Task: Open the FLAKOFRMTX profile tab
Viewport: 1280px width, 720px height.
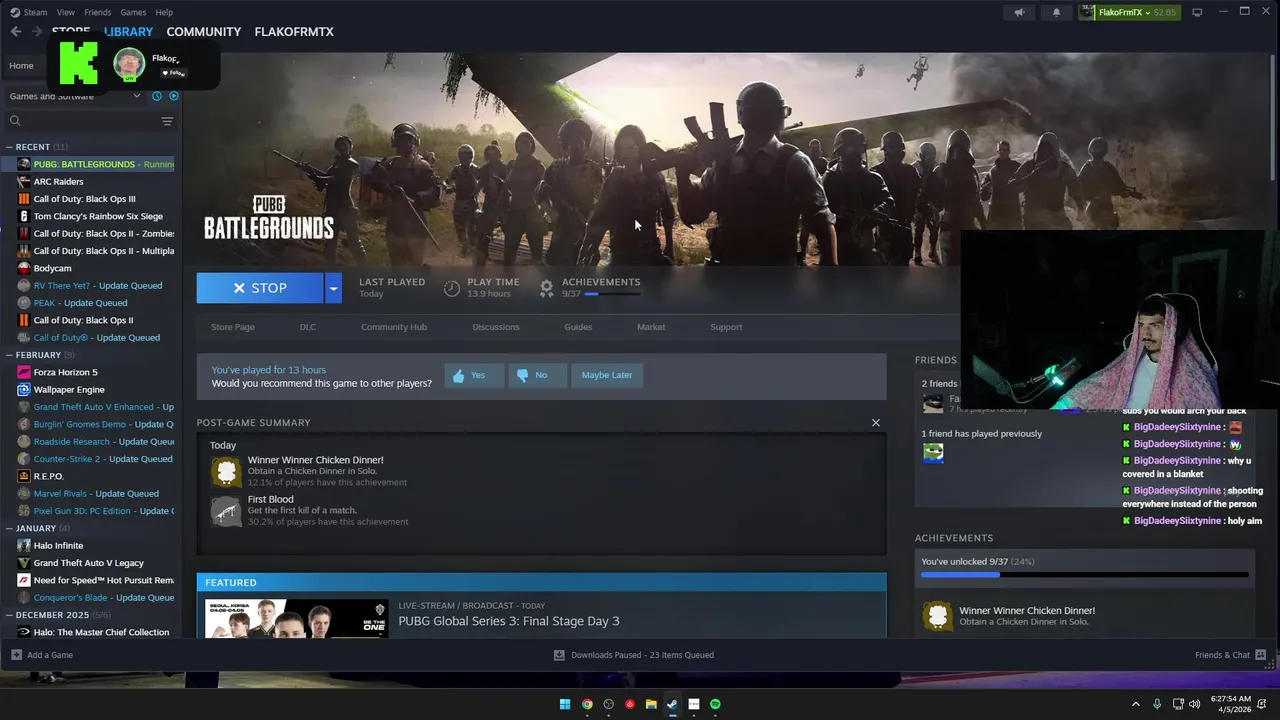Action: click(294, 32)
